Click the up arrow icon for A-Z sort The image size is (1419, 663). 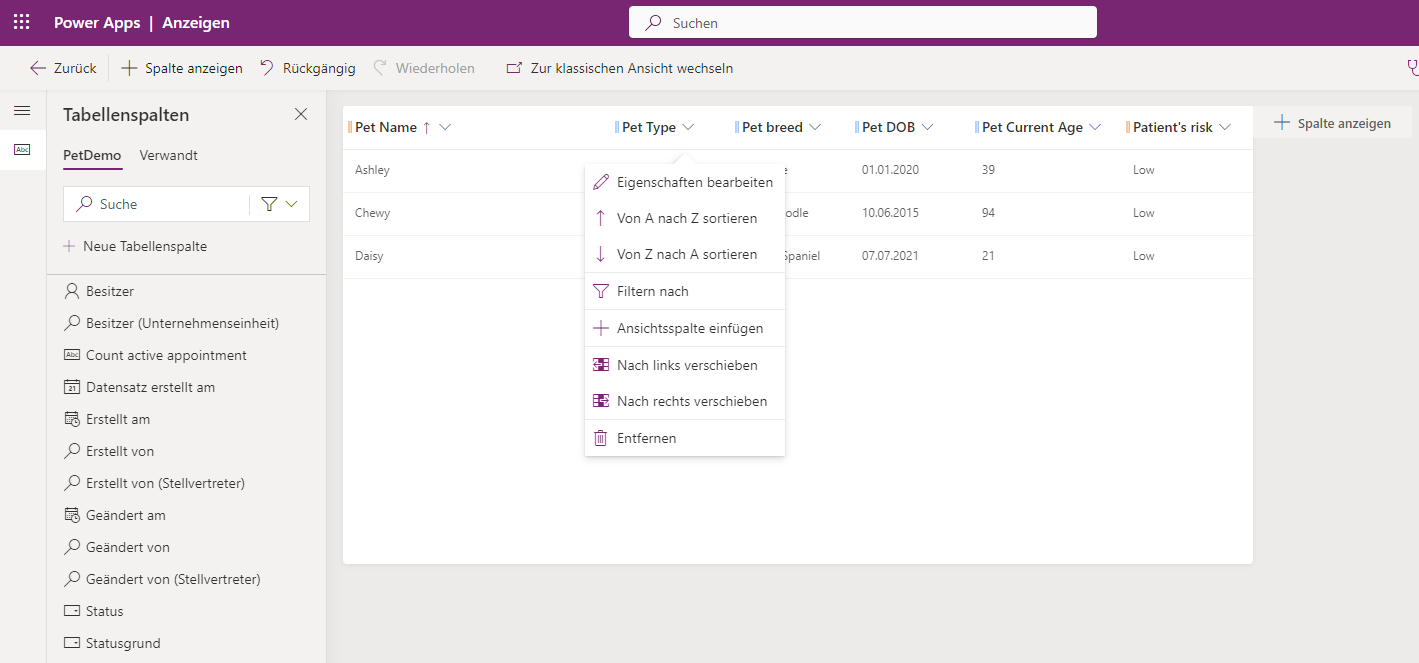(600, 218)
